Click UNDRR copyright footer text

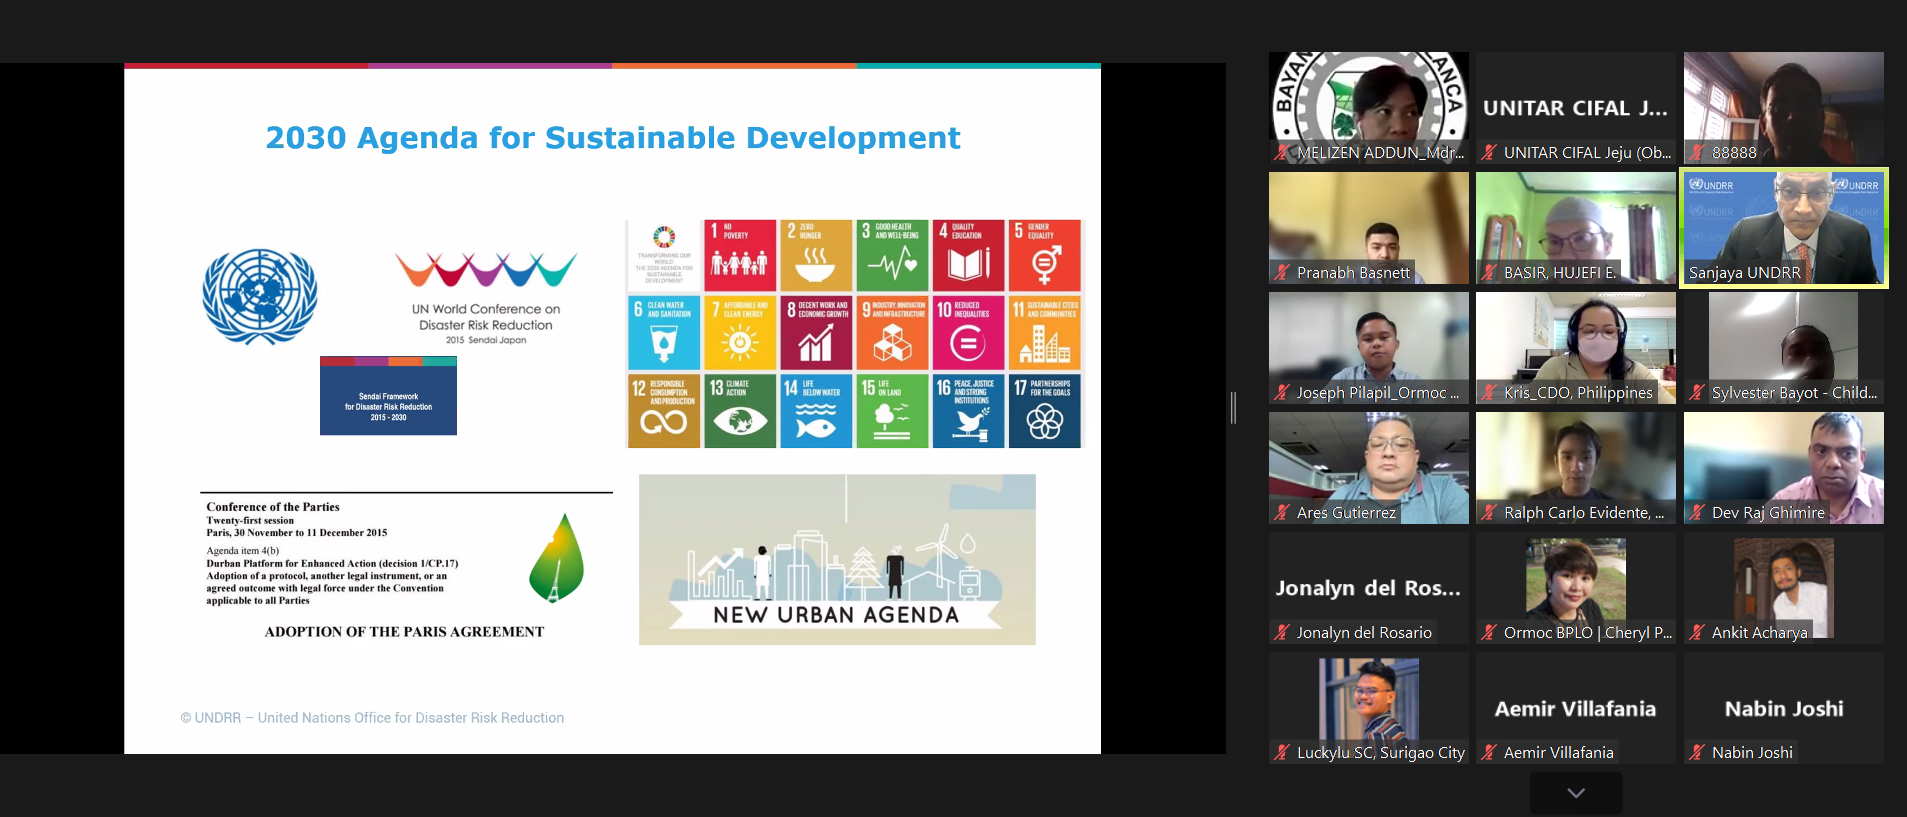[372, 718]
